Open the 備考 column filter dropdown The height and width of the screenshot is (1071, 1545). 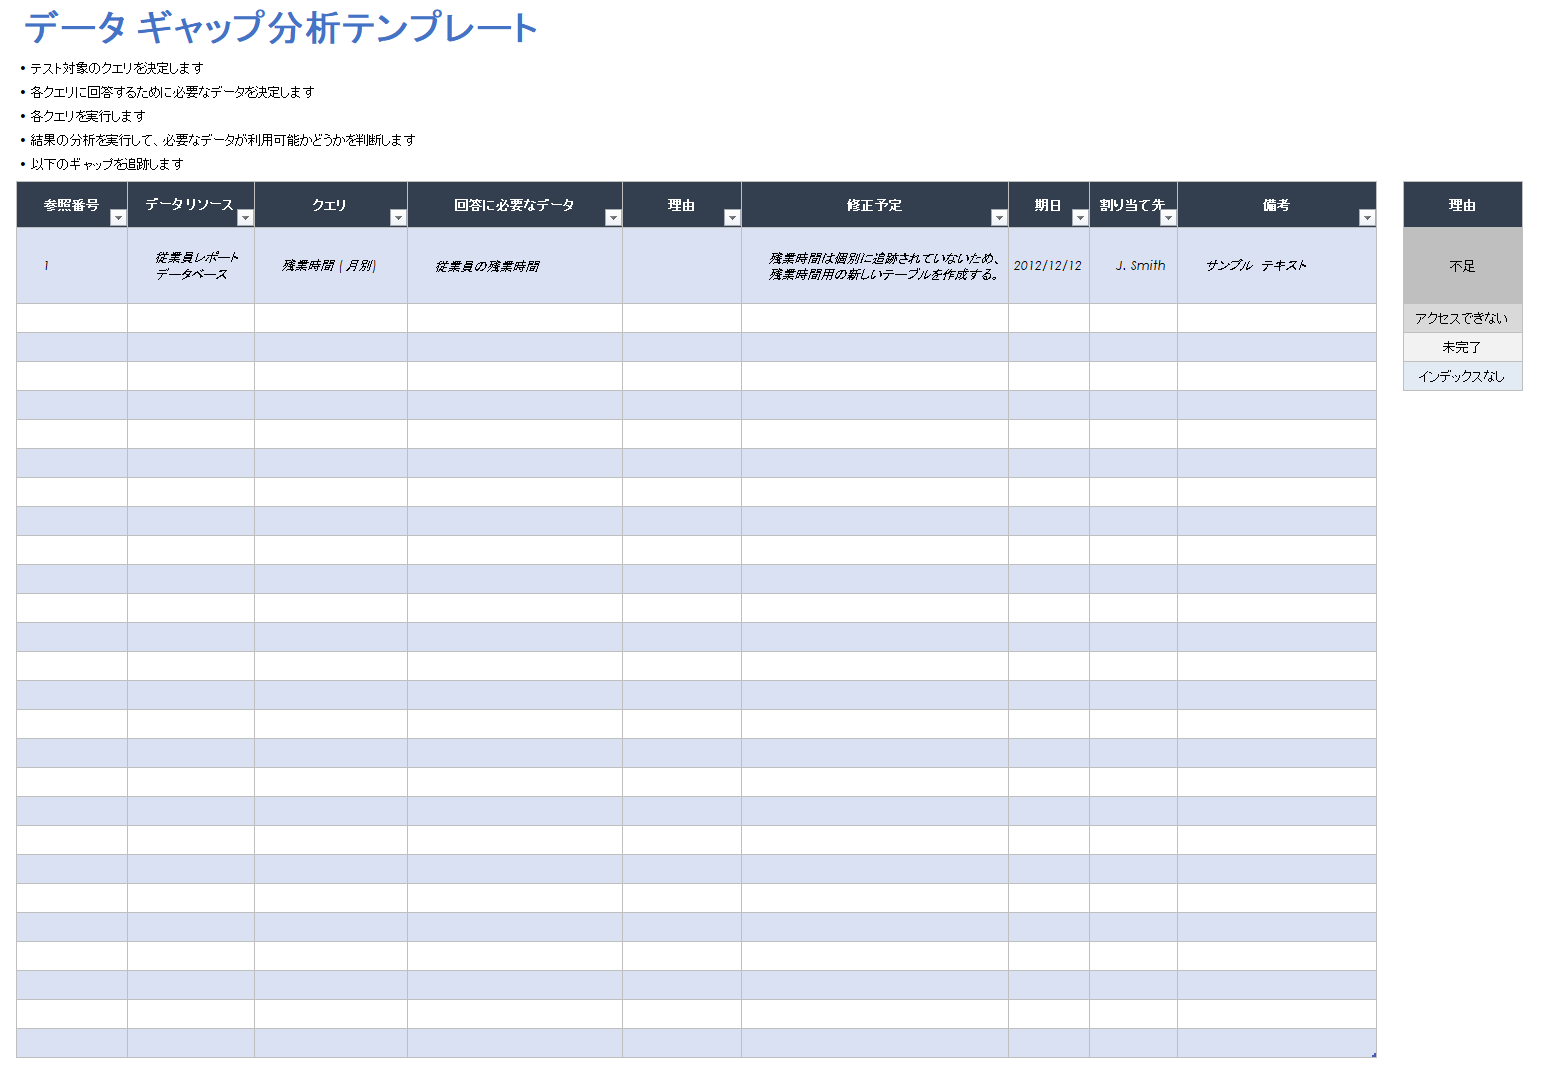1367,218
